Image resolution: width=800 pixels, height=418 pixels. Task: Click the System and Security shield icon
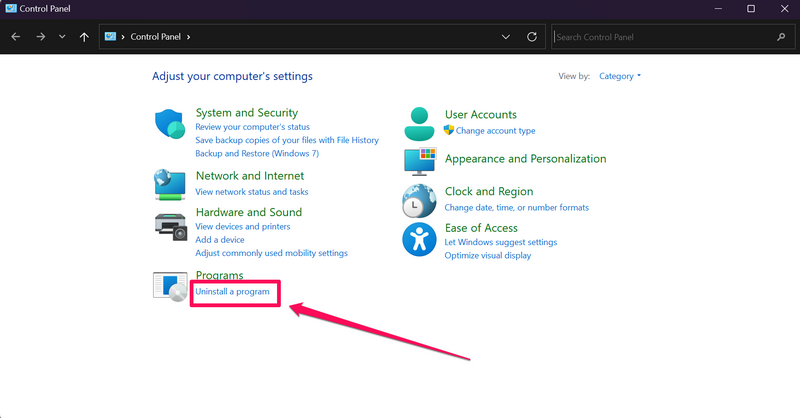point(169,125)
